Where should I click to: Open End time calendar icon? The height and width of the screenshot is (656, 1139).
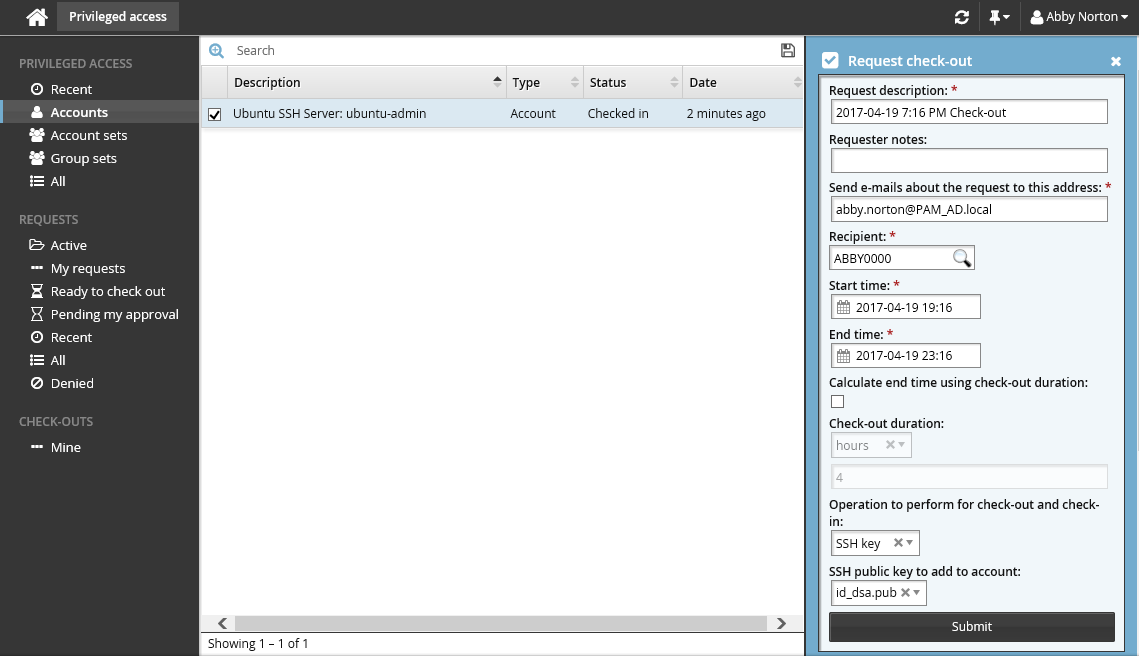[843, 355]
